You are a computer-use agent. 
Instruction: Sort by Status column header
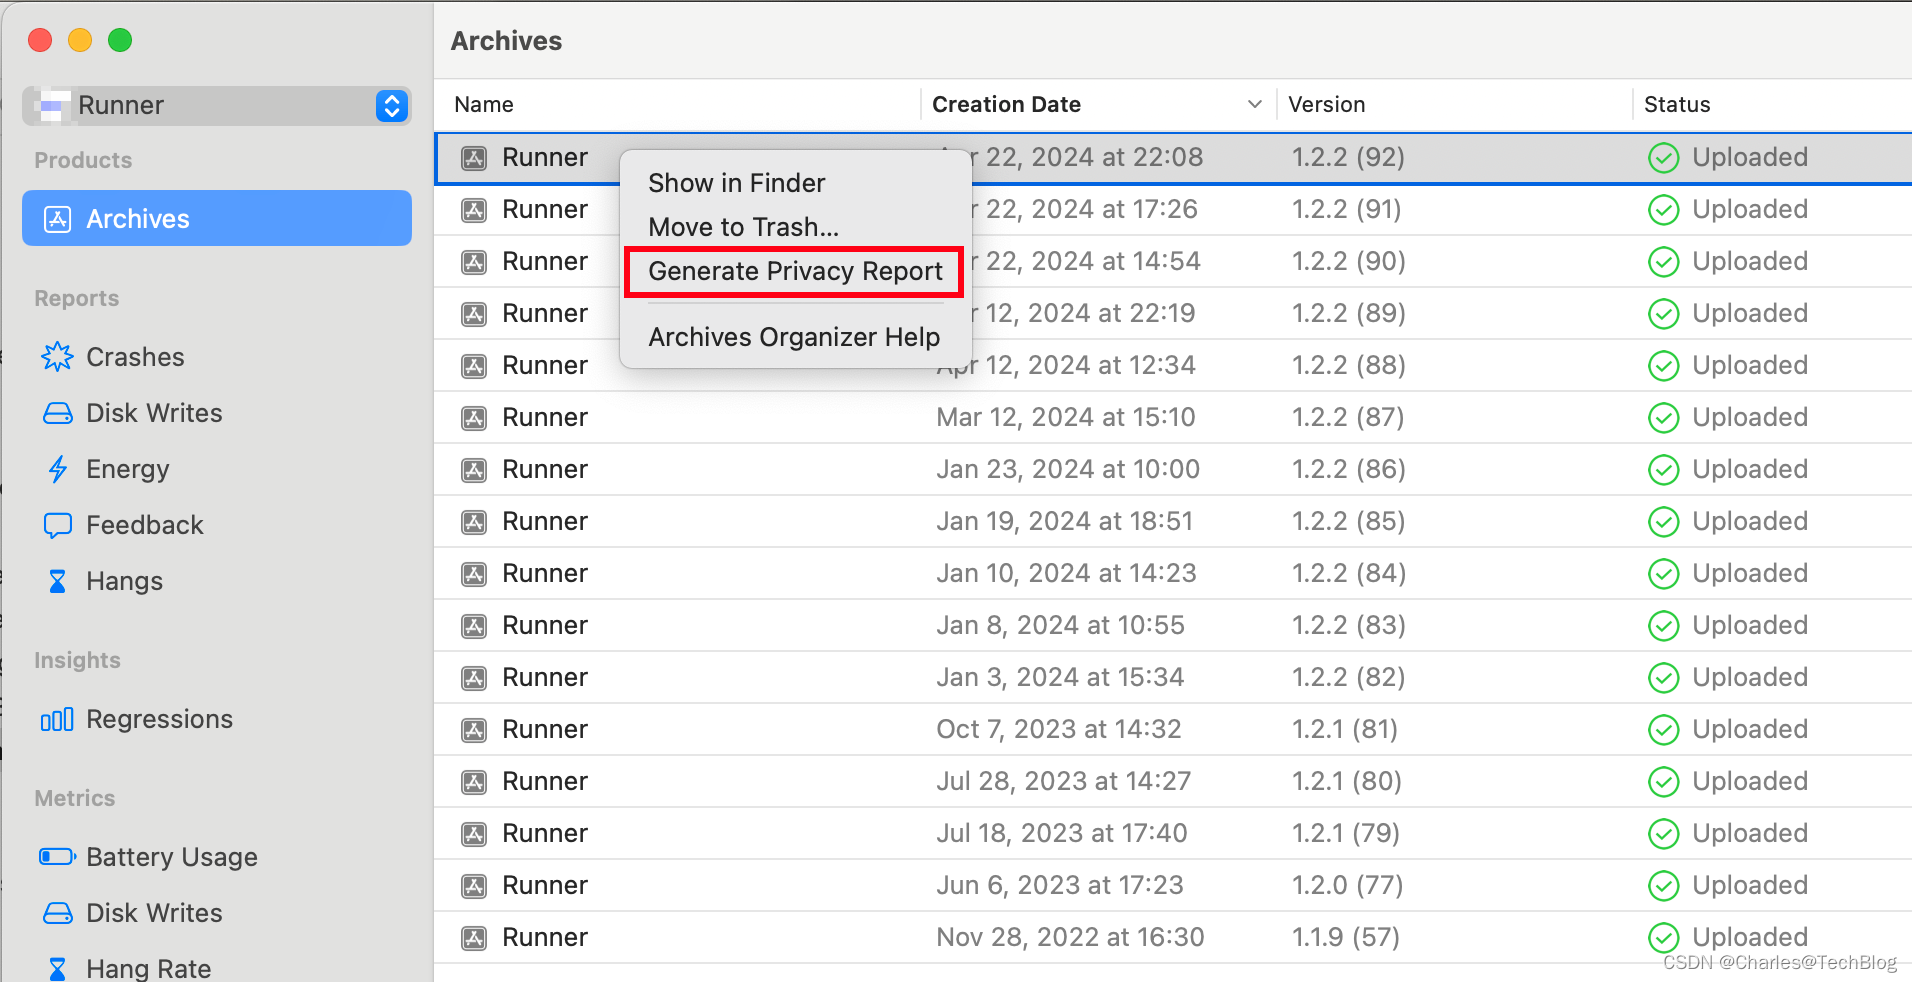1677,104
